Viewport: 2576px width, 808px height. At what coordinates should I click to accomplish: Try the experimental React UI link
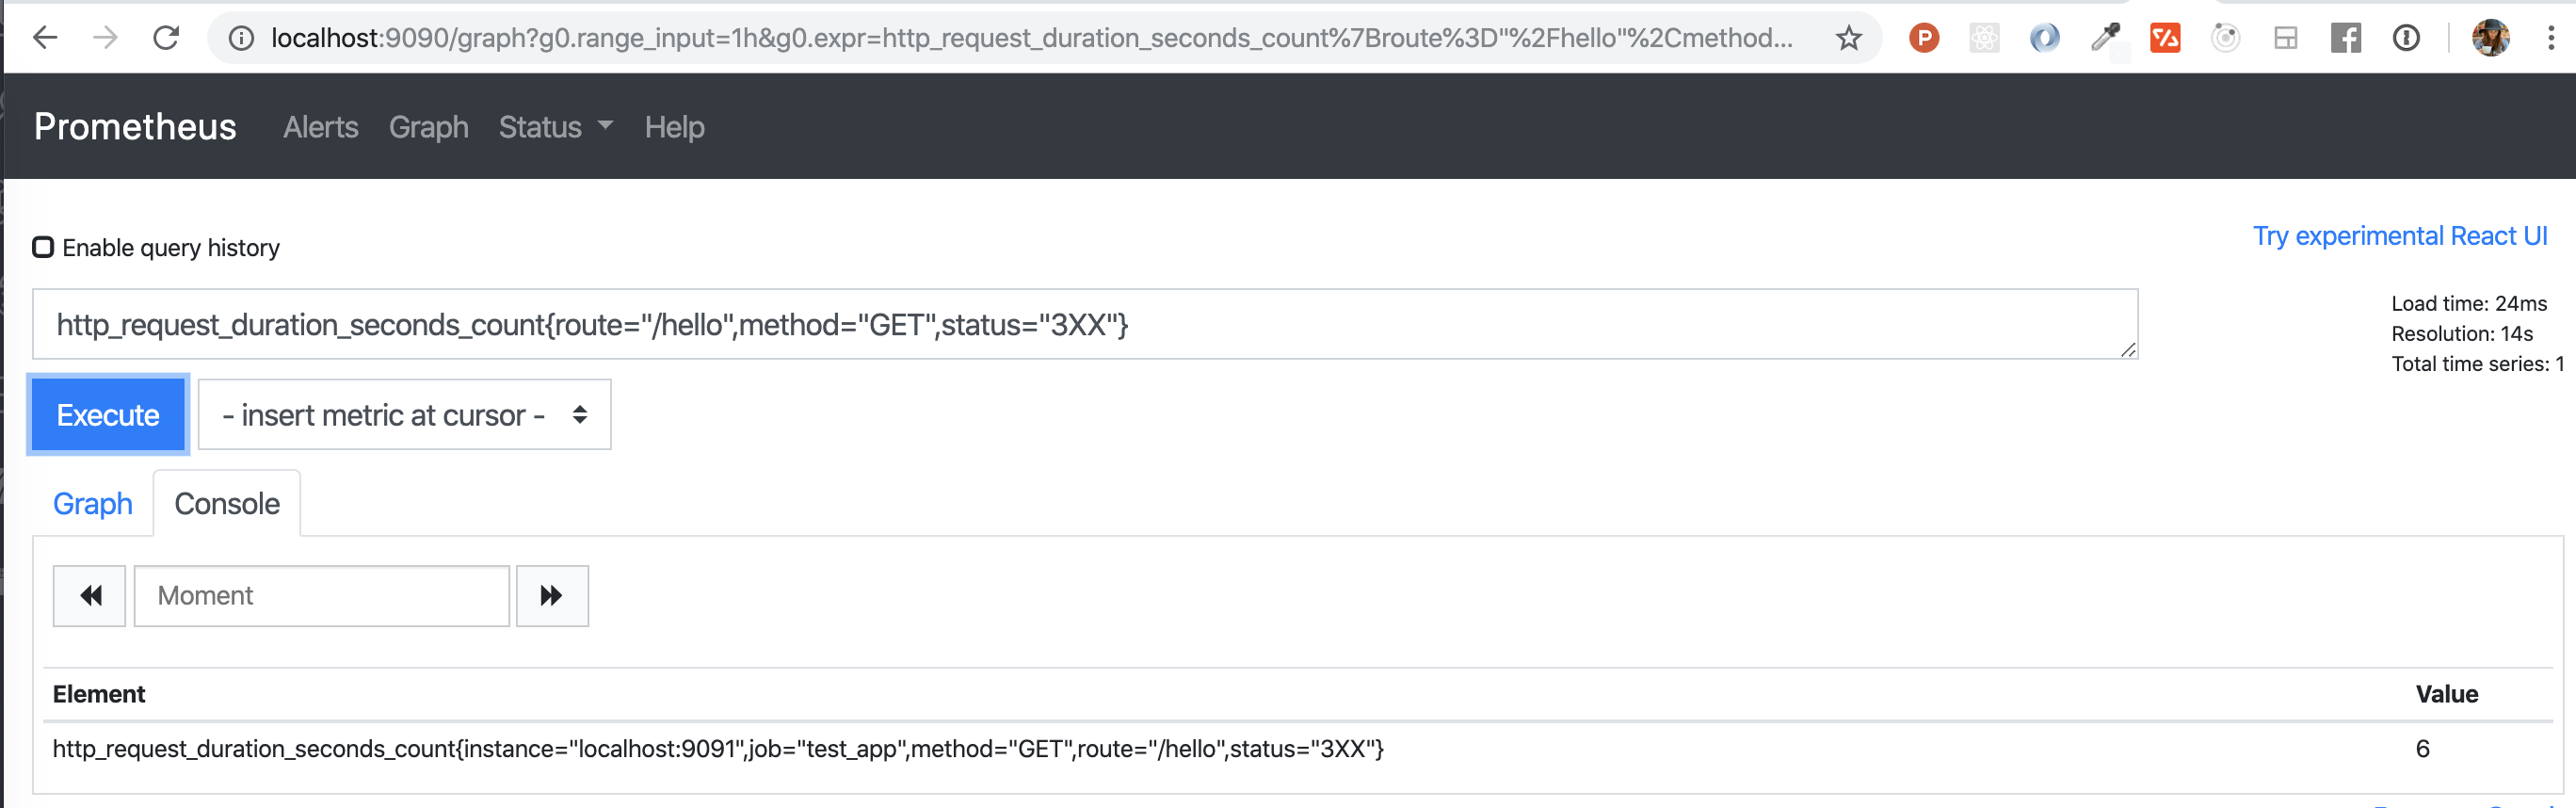click(2399, 236)
